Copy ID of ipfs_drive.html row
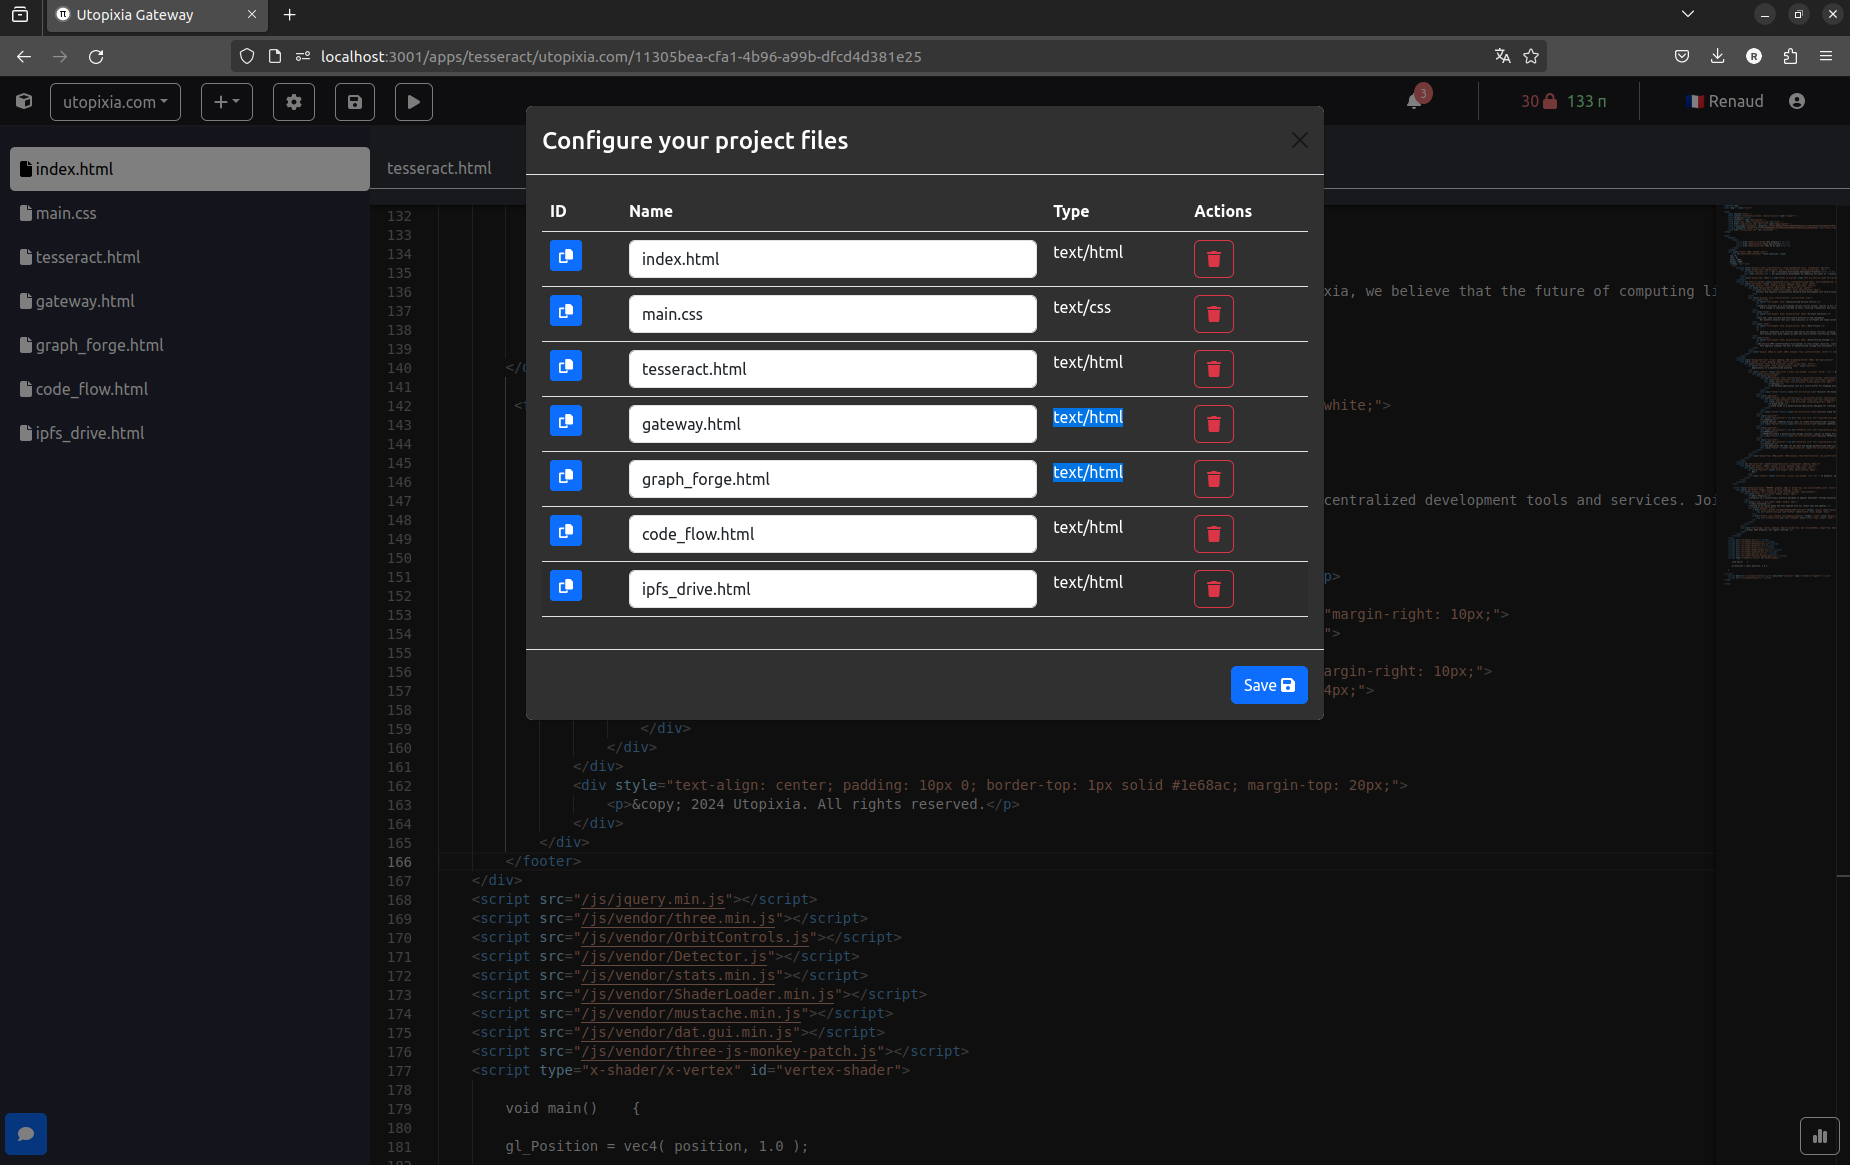This screenshot has width=1850, height=1165. (566, 586)
